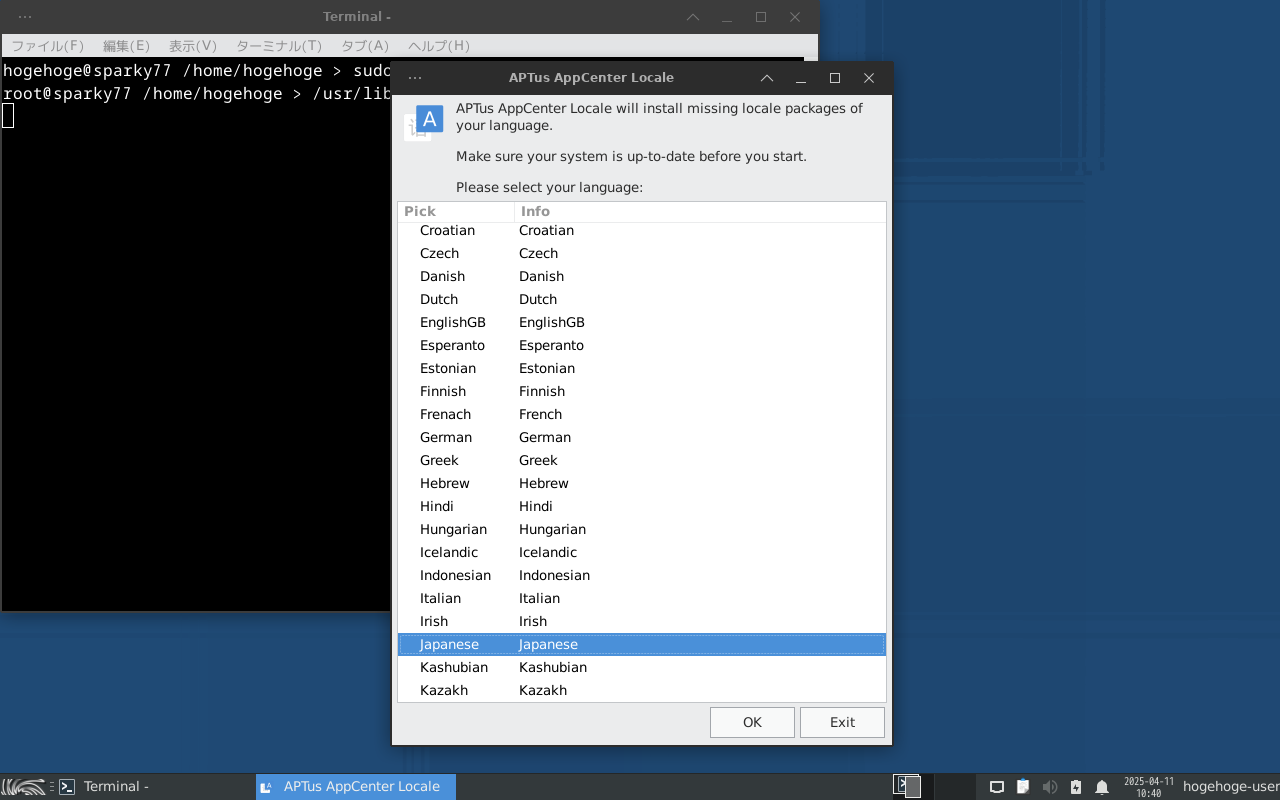This screenshot has height=800, width=1280.
Task: Pick Kazakh from the language list
Action: [x=642, y=690]
